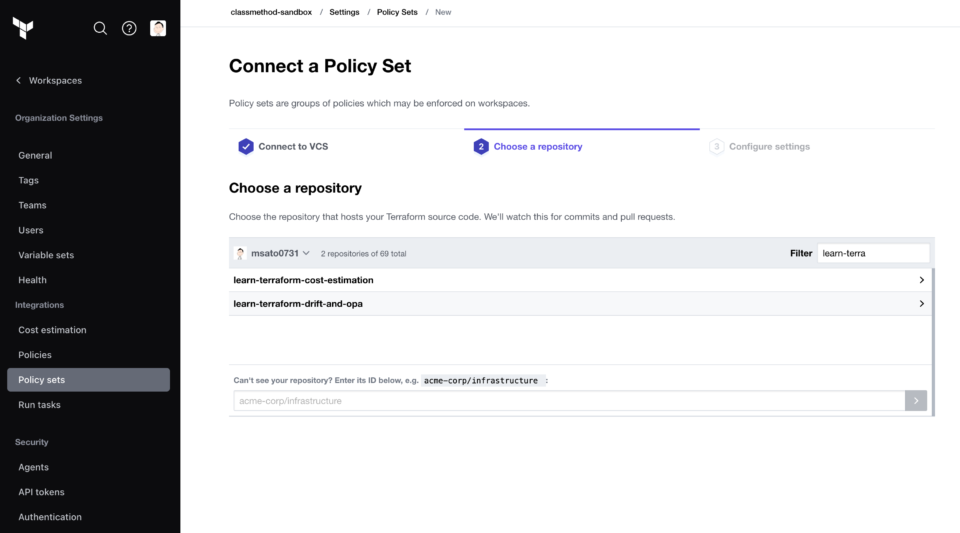Image resolution: width=960 pixels, height=533 pixels.
Task: Click the Connect to VCS checkmark badge
Action: pos(246,146)
